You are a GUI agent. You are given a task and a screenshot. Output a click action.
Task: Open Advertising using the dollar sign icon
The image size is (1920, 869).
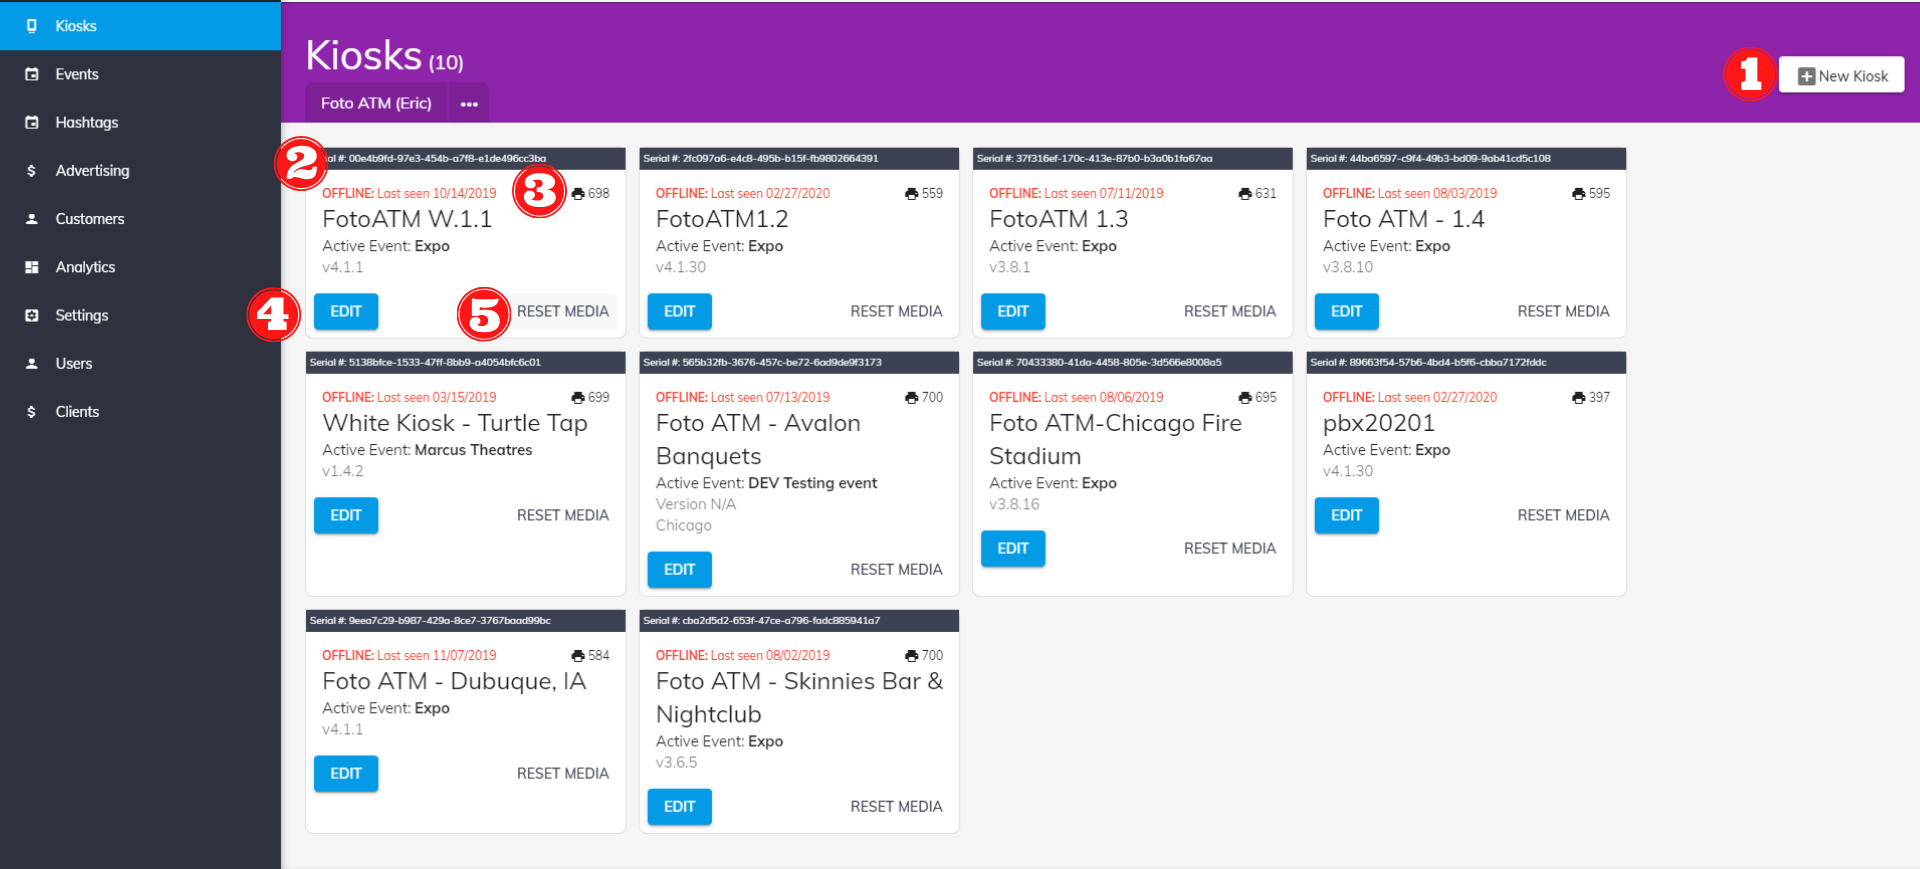pos(30,170)
